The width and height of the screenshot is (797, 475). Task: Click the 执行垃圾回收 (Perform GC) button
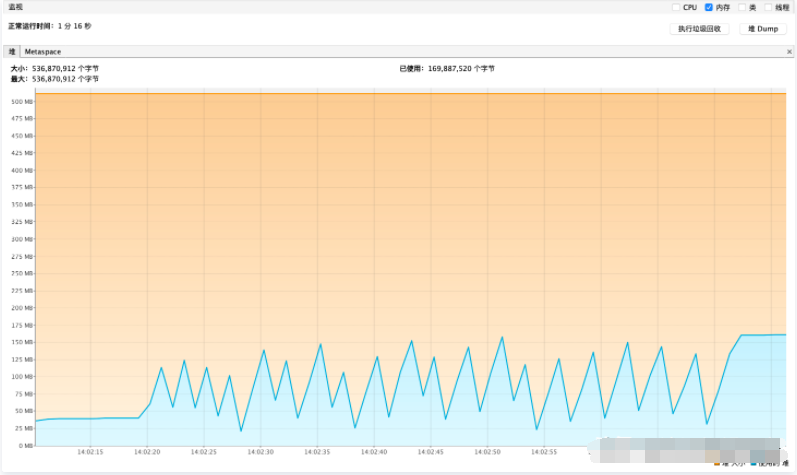pyautogui.click(x=699, y=29)
